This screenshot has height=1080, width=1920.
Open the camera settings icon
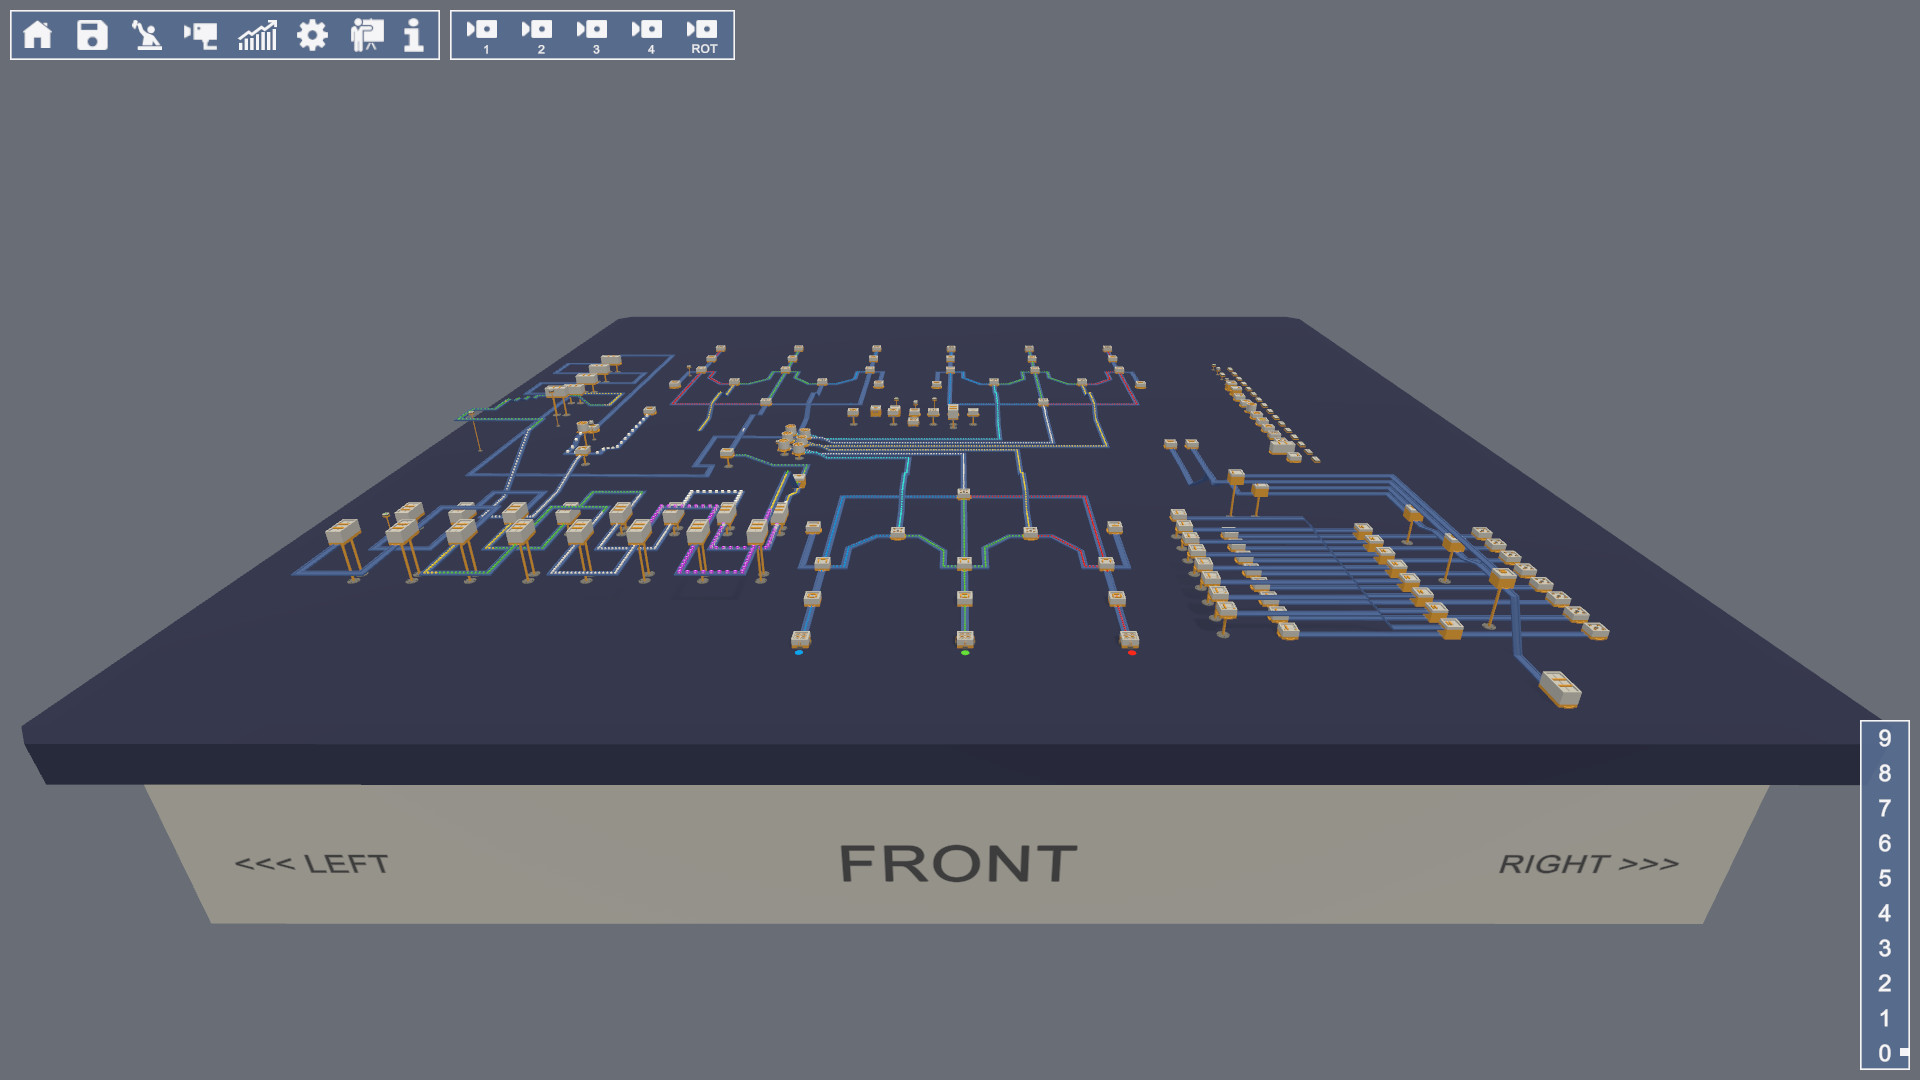point(201,35)
